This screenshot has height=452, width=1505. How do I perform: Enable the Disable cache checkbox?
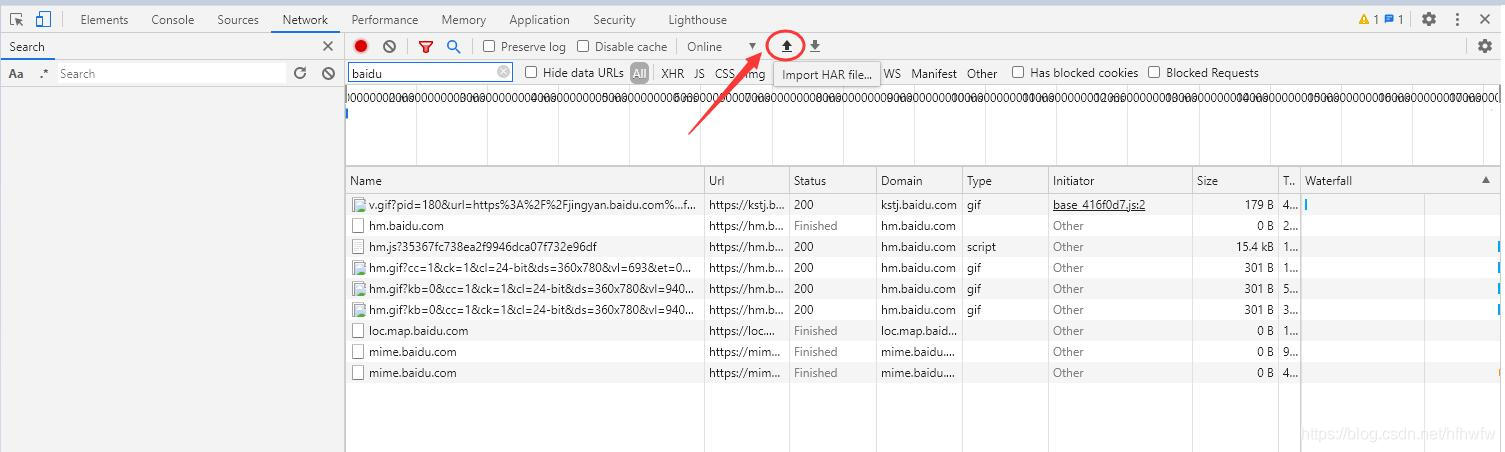(x=583, y=46)
